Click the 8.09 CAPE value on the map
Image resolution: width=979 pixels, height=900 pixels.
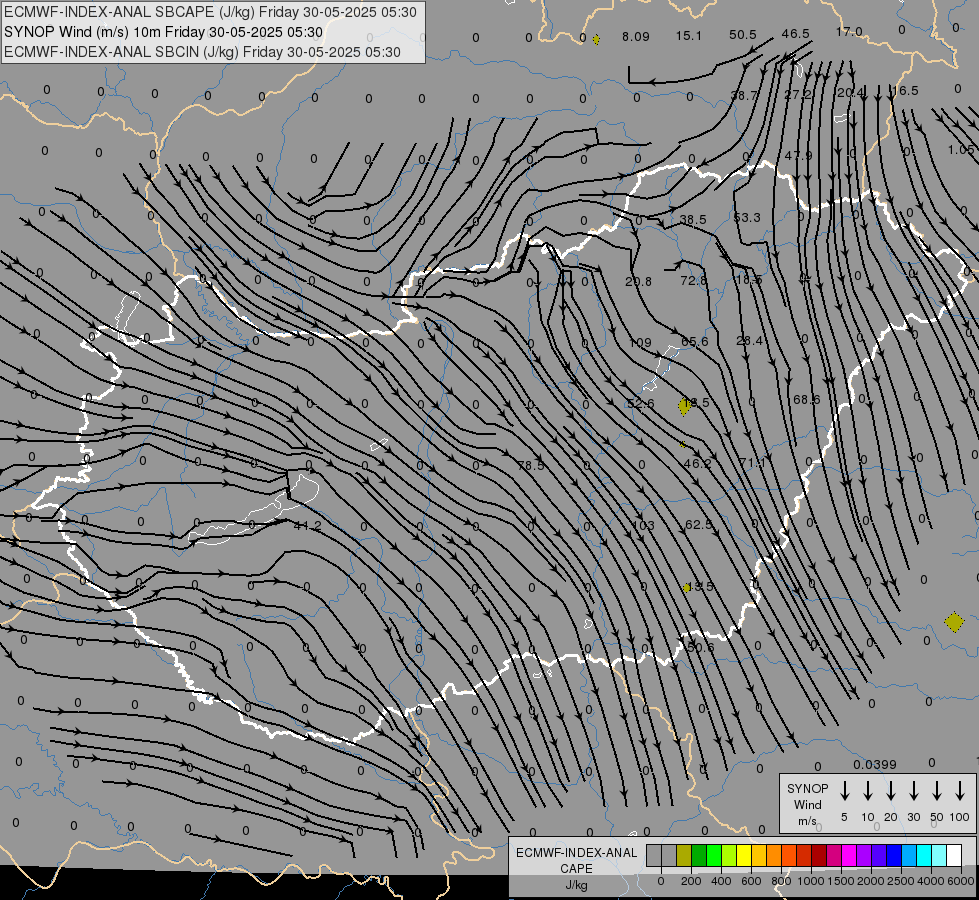[636, 36]
